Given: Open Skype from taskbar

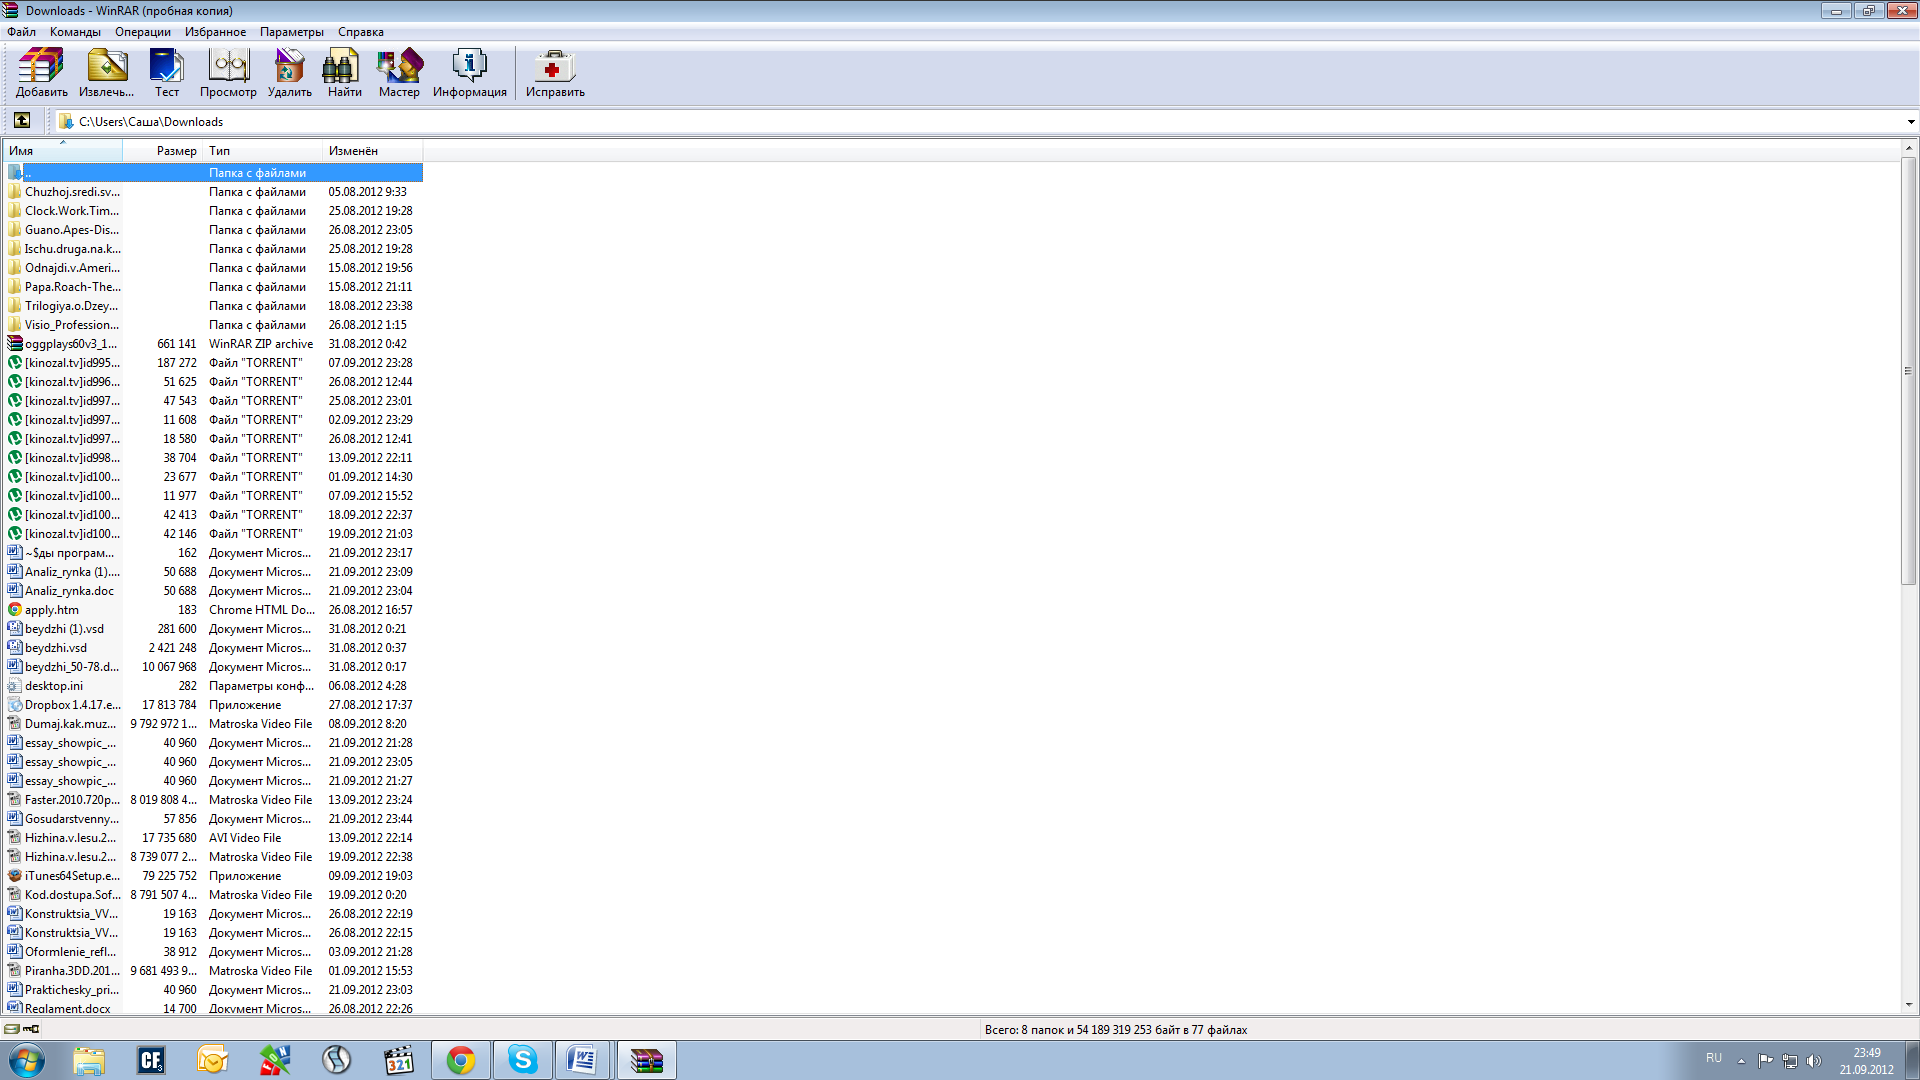Looking at the screenshot, I should coord(523,1060).
